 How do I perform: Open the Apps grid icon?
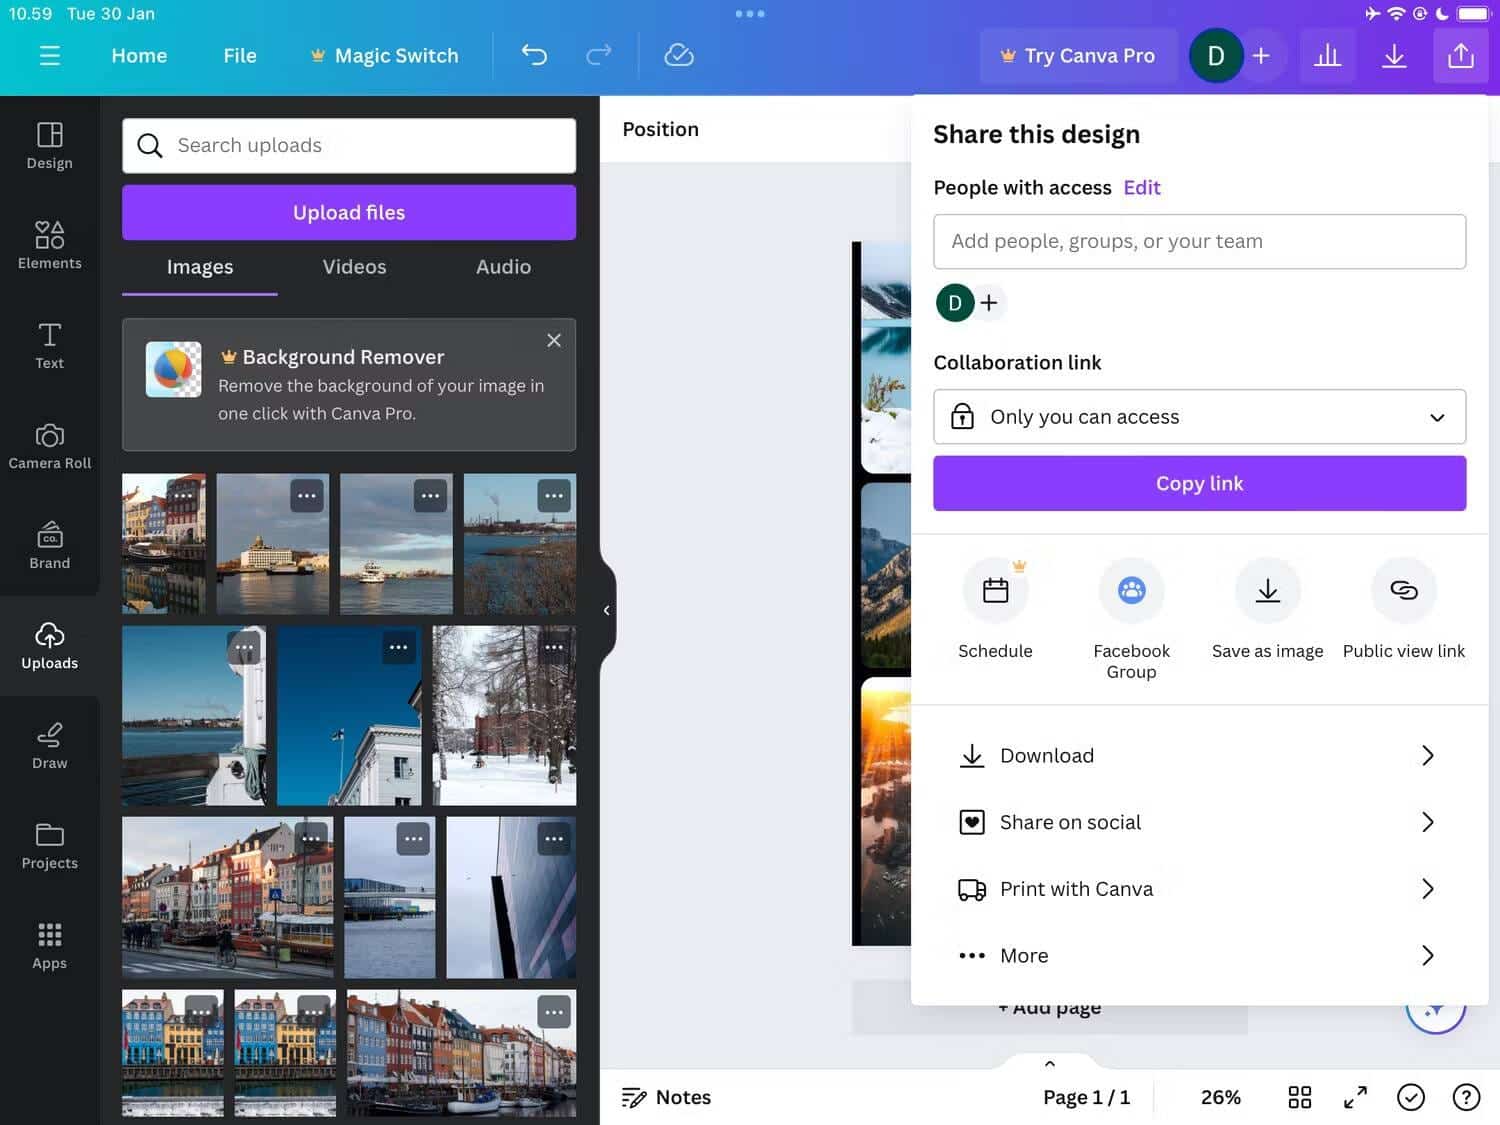click(49, 946)
